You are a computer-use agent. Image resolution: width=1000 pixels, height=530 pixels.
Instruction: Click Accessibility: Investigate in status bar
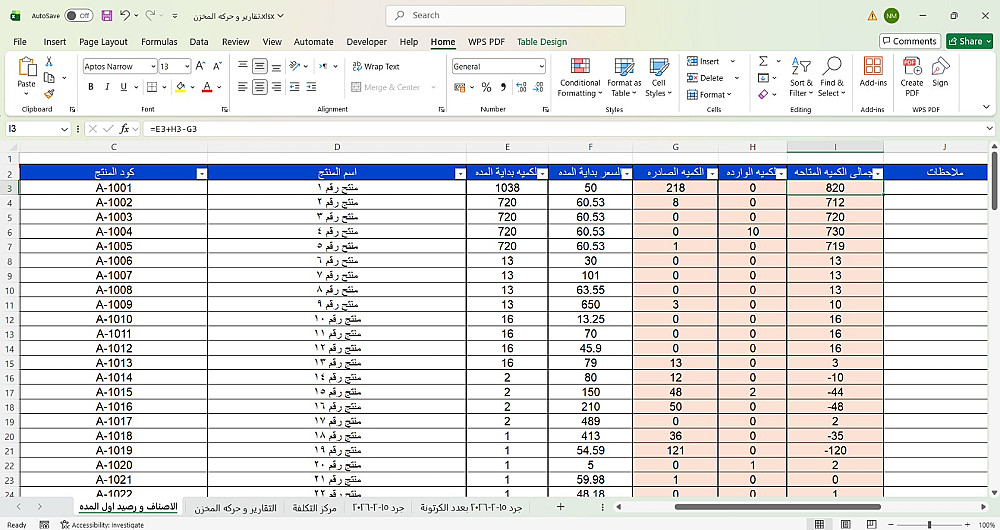(x=102, y=525)
